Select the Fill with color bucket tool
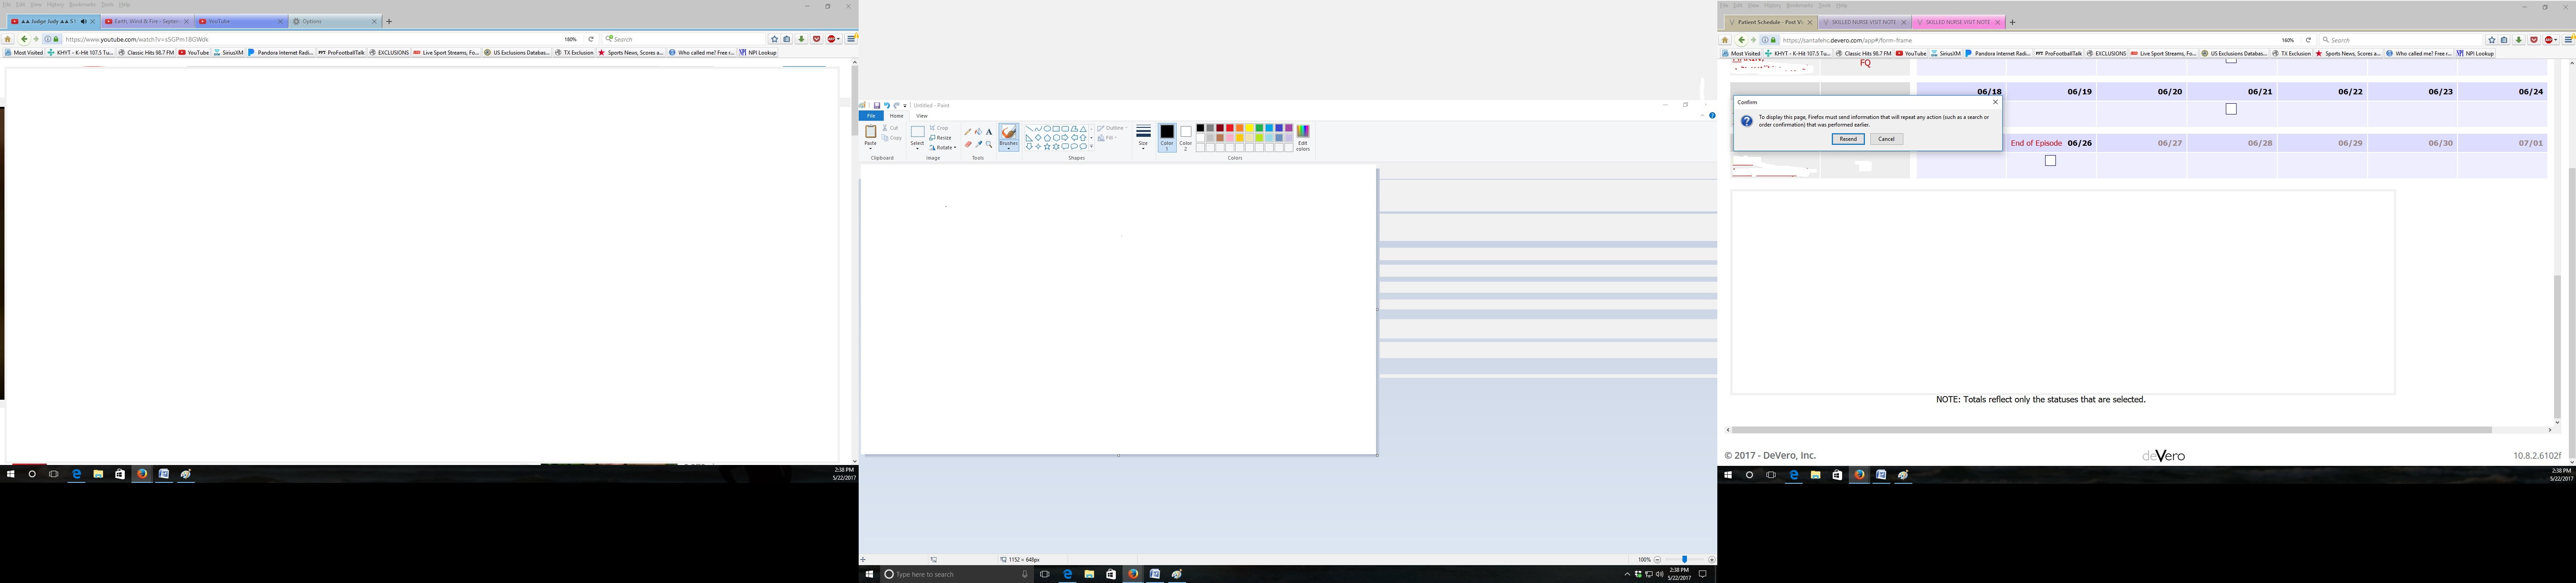Viewport: 2576px width, 583px height. 978,132
